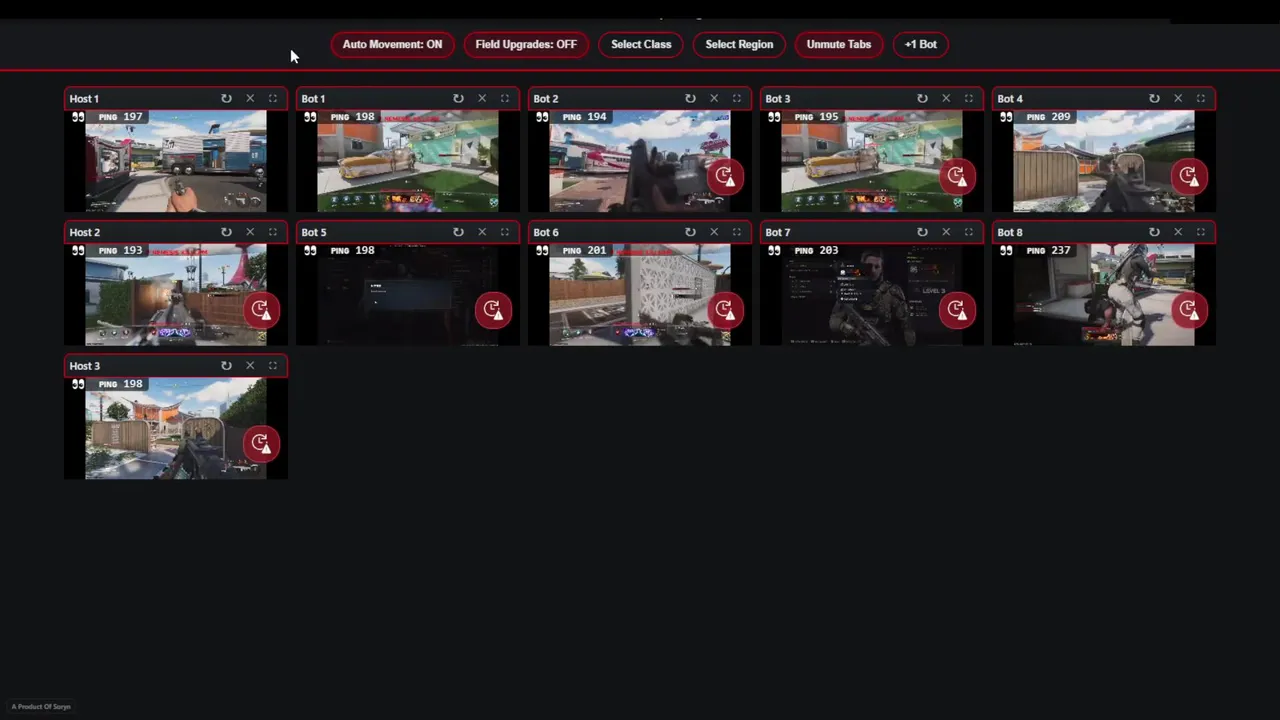Click the PING 201 readout on Bot 6
This screenshot has width=1280, height=720.
click(584, 251)
